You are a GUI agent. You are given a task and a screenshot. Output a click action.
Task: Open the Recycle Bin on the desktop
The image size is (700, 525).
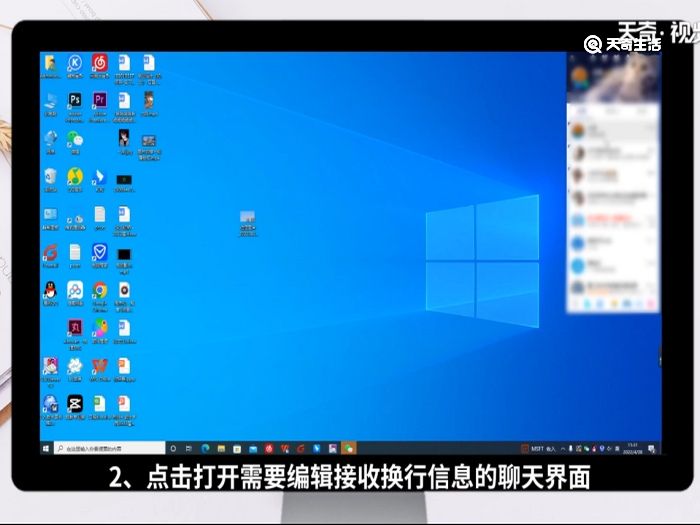(x=50, y=177)
